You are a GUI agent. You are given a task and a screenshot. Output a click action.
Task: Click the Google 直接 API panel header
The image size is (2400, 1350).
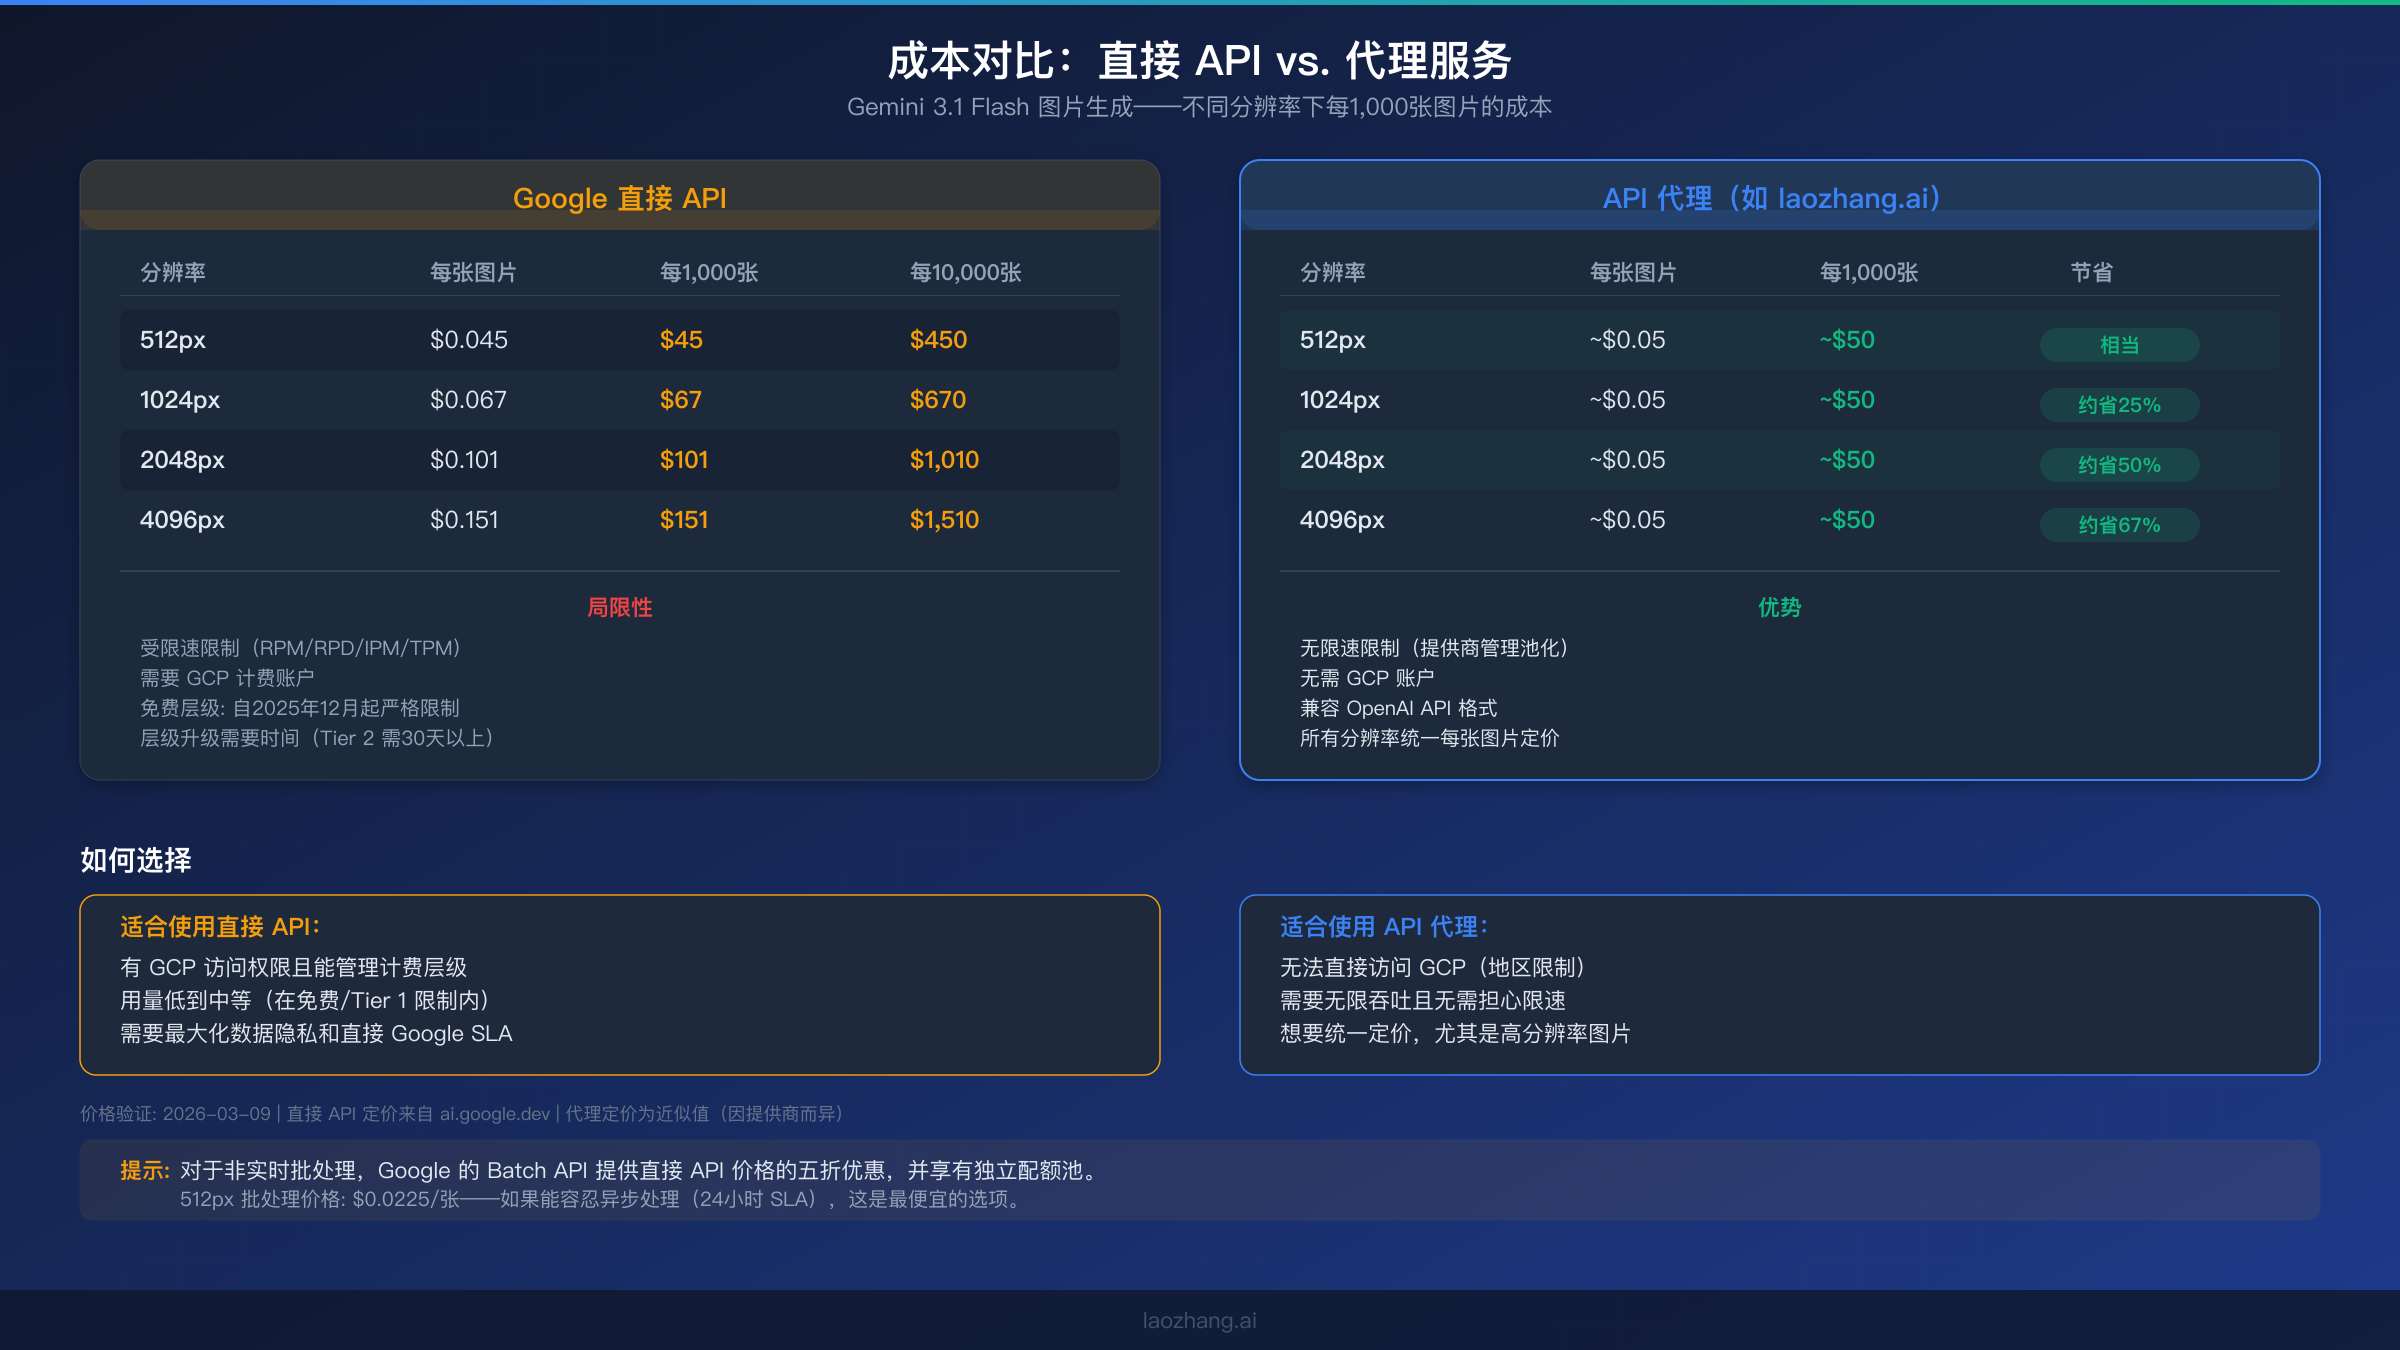(x=620, y=197)
